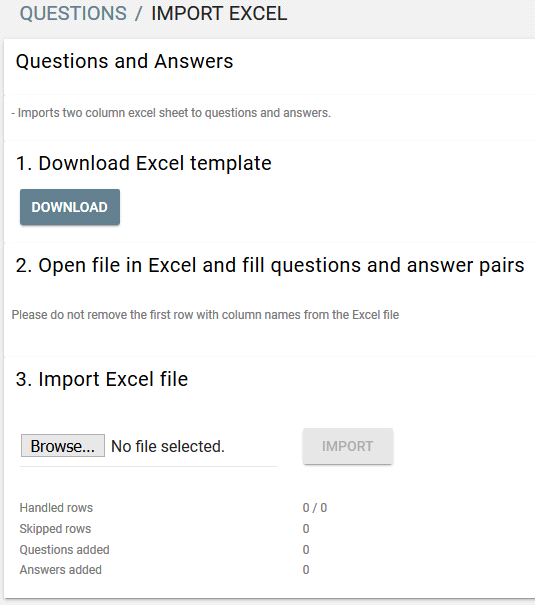
Task: Click the 'Please do not remove' note
Action: tap(205, 315)
